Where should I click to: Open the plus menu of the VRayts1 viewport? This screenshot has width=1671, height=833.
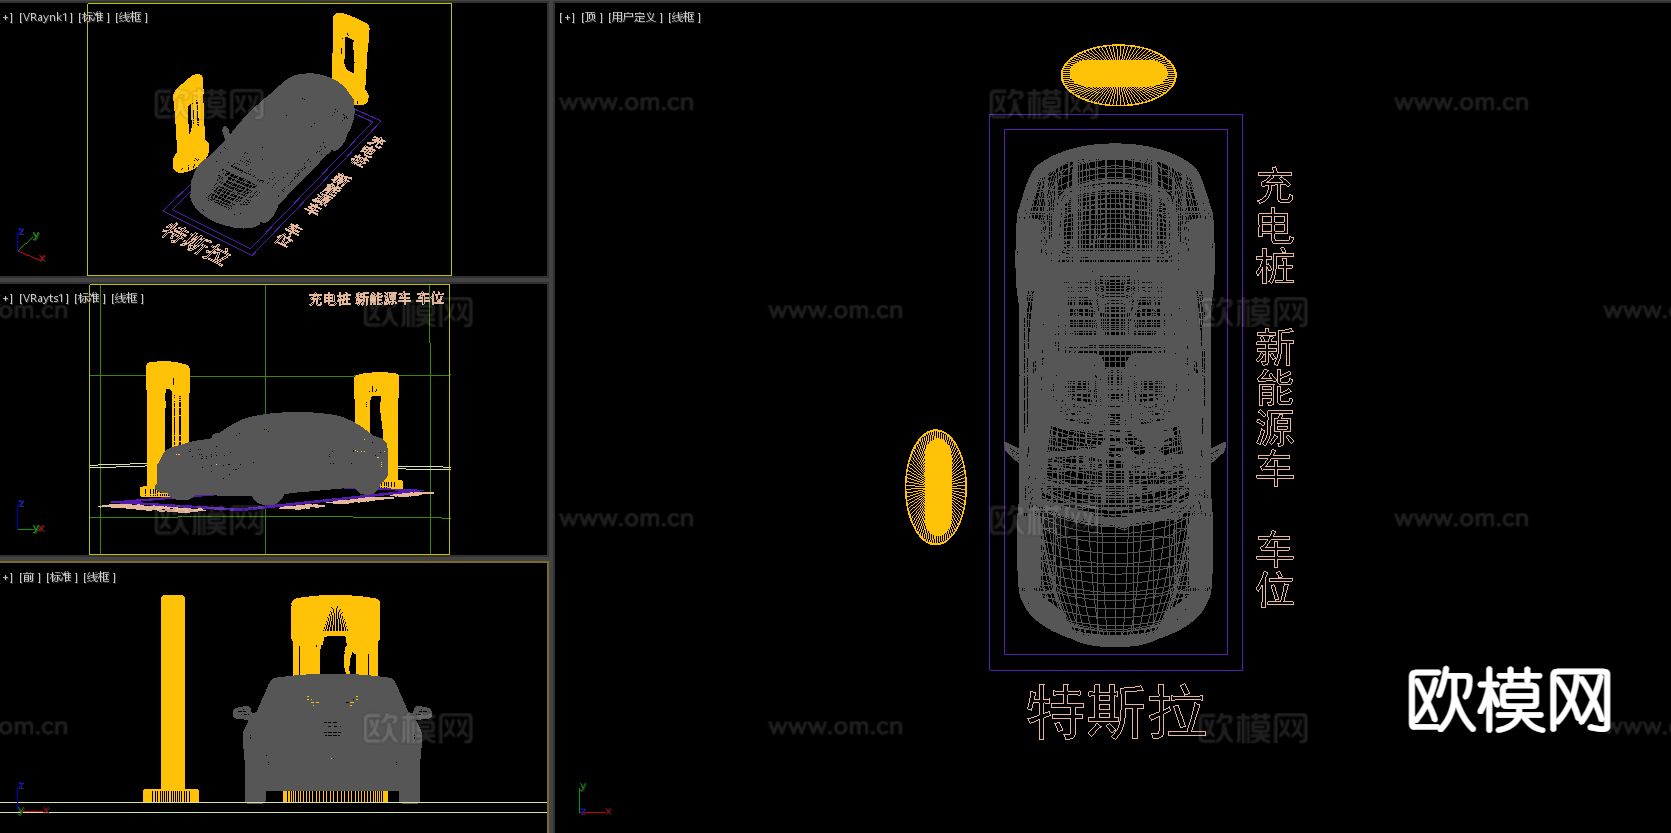coord(7,298)
